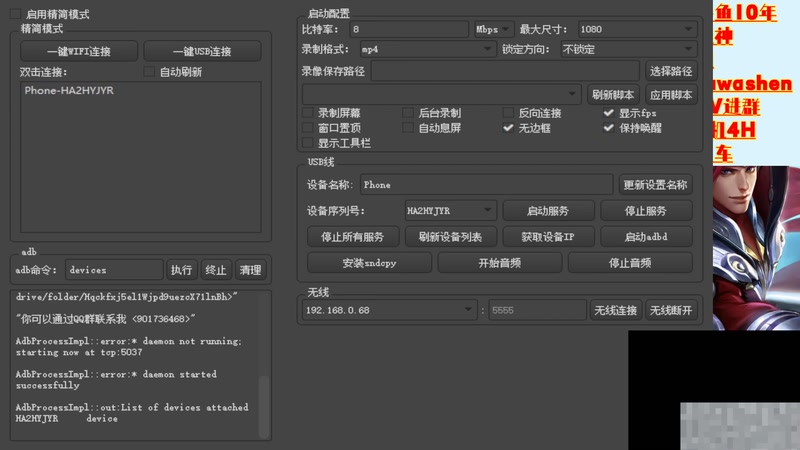Click the 5555 port input field
Screen dimensions: 800x450
point(537,310)
